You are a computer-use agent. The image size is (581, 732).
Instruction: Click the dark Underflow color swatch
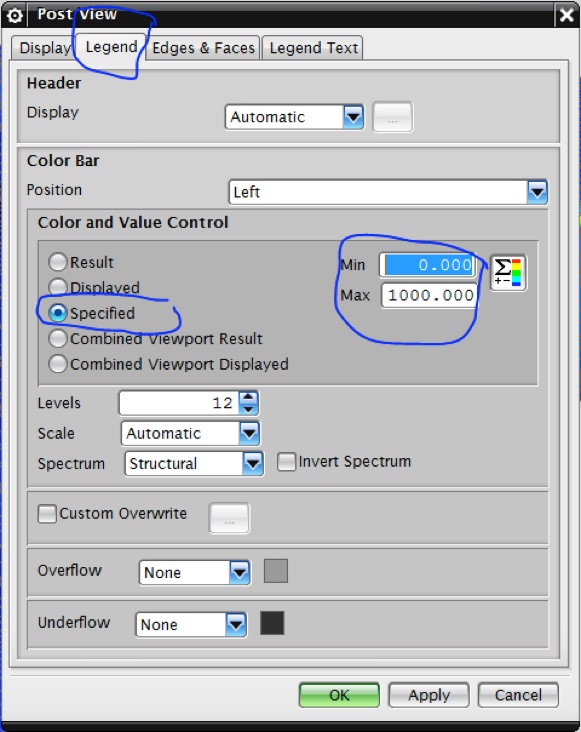point(272,623)
